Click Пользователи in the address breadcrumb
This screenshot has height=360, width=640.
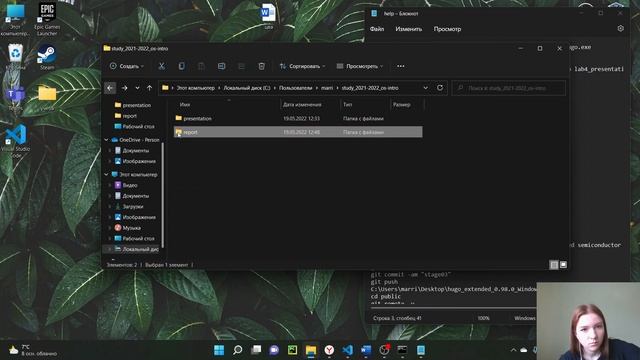coord(296,88)
